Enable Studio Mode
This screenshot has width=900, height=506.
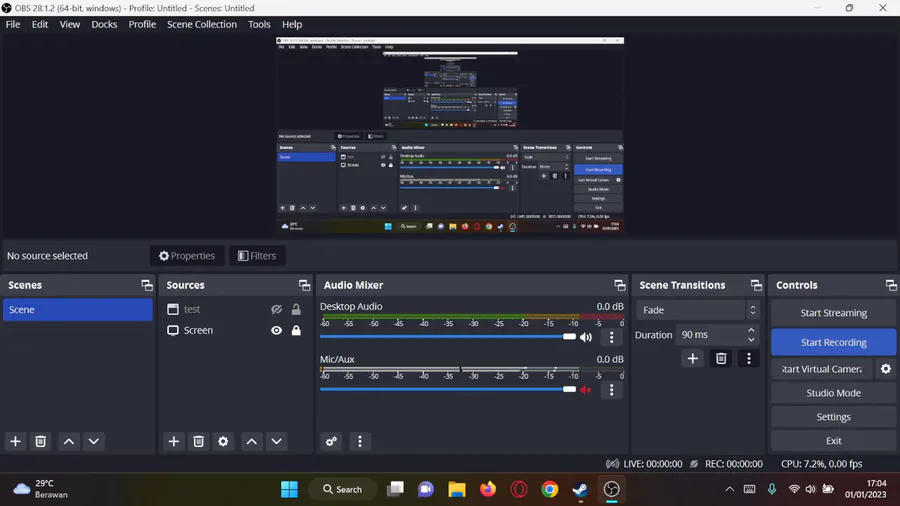coord(833,393)
